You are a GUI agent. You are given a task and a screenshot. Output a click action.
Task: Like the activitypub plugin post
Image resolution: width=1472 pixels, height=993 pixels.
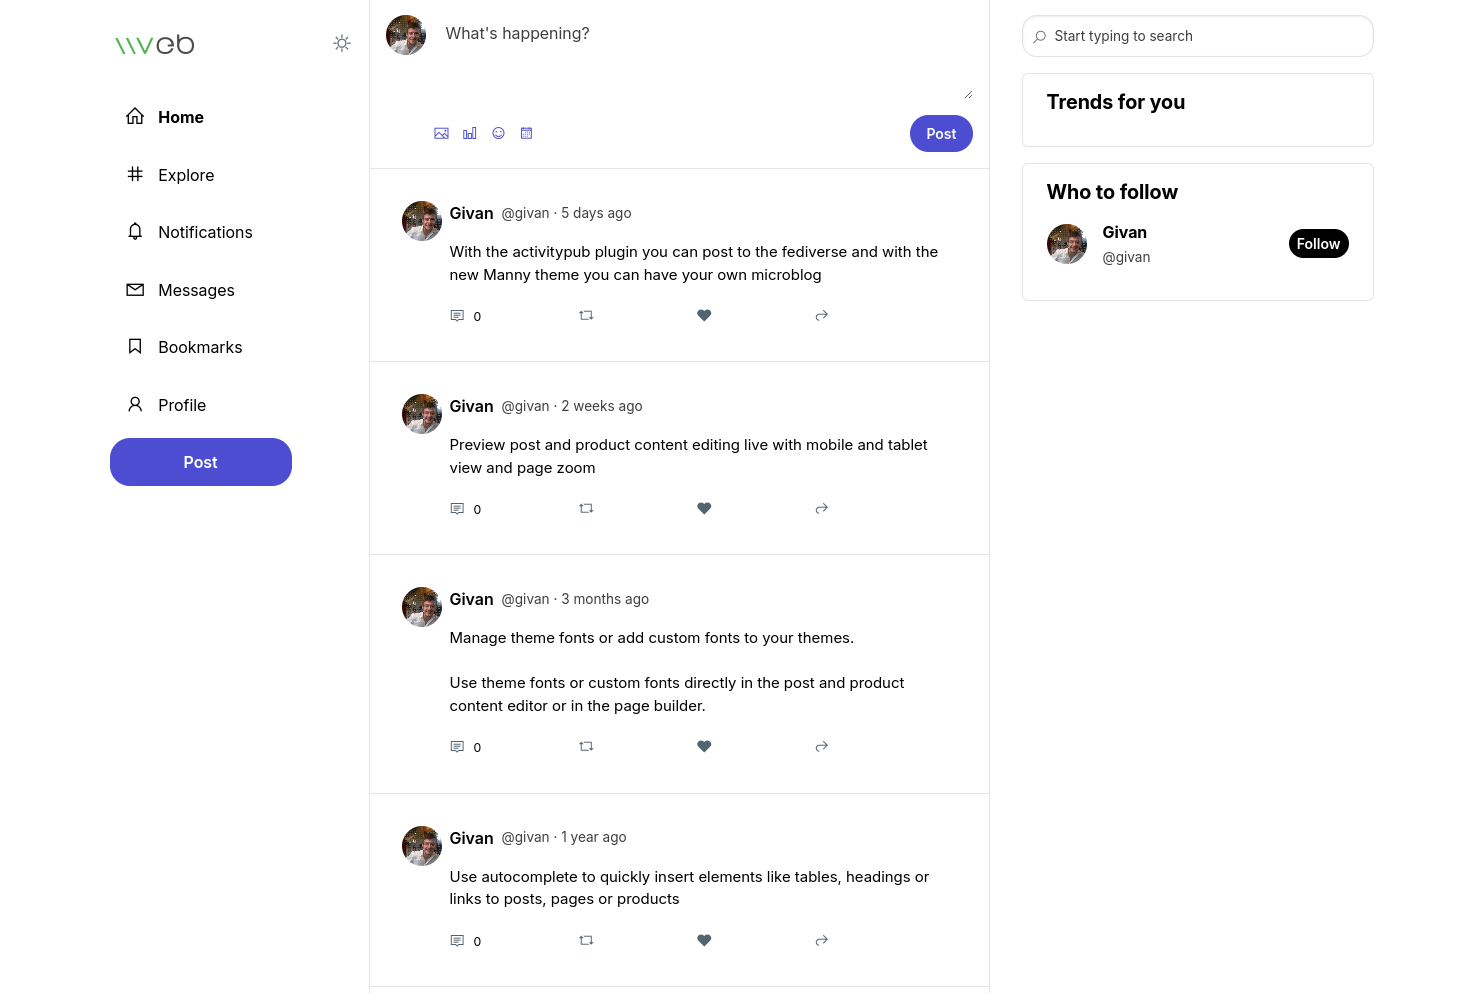tap(704, 315)
